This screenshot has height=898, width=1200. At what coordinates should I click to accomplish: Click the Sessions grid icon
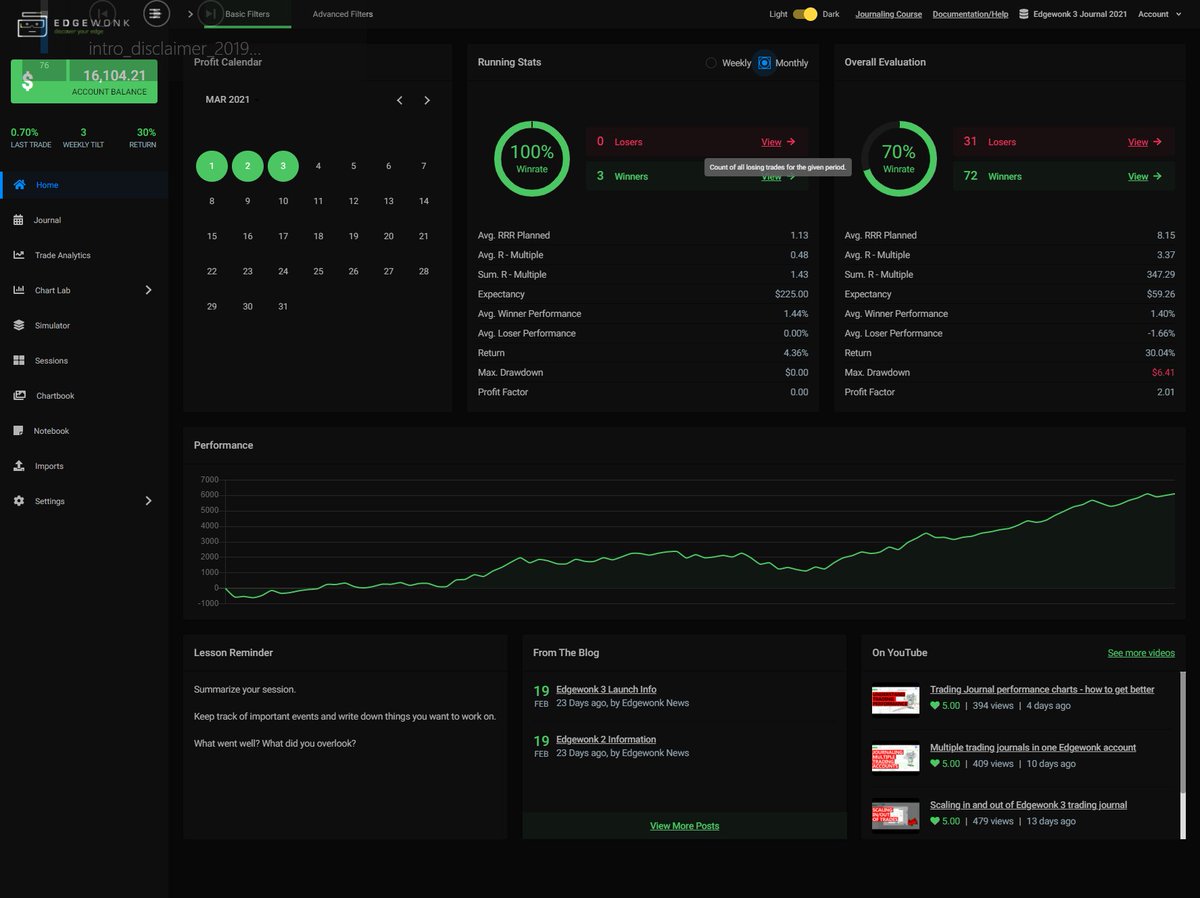coord(19,361)
